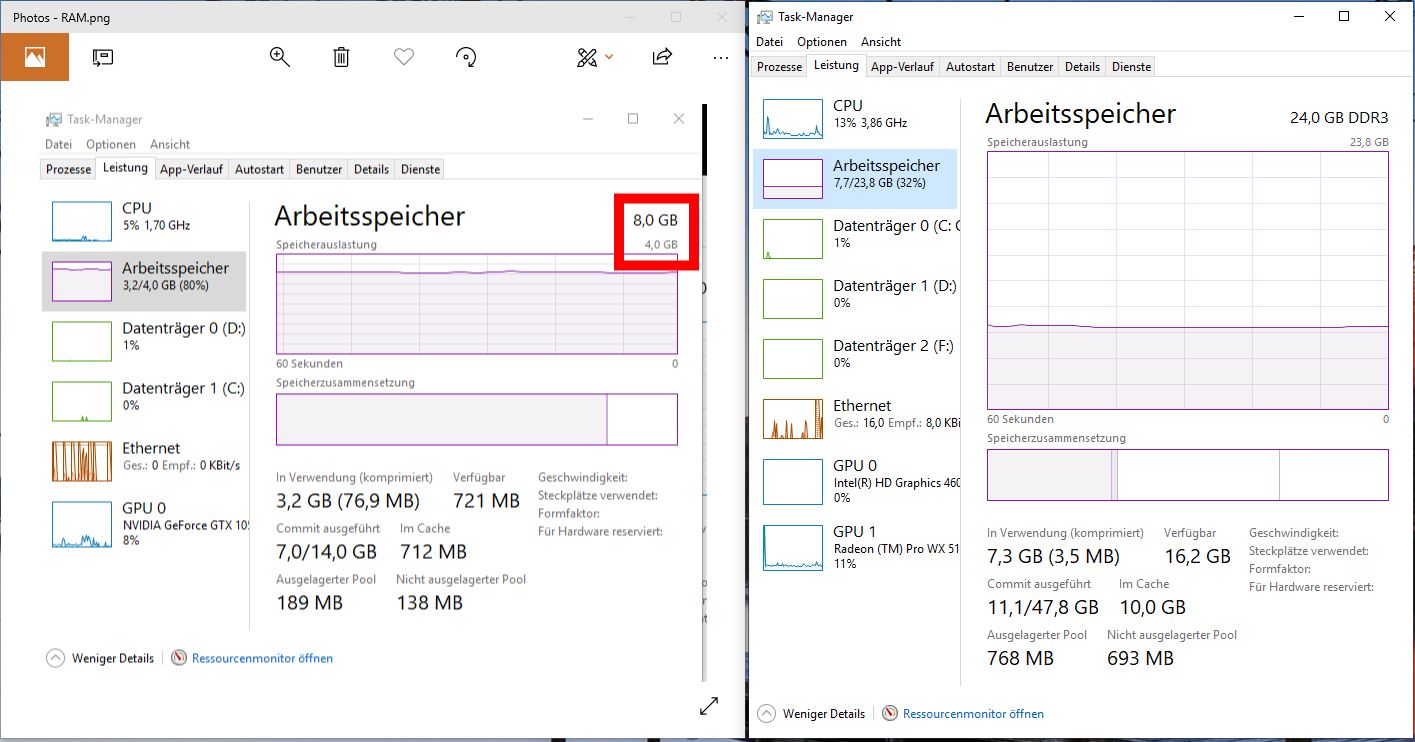Image resolution: width=1415 pixels, height=742 pixels.
Task: Click the Add to creation icon in Photos
Action: point(103,57)
